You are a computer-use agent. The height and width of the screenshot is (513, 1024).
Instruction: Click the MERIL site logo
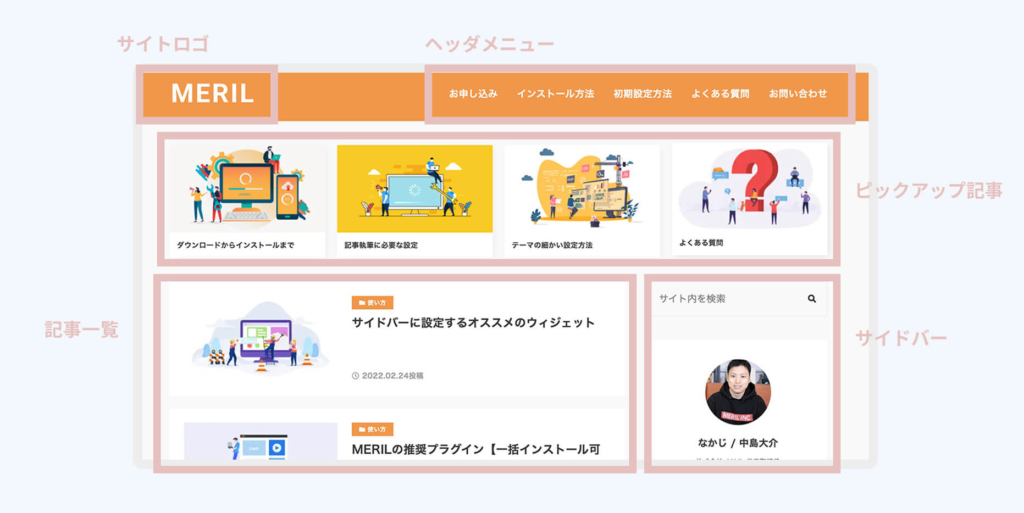[212, 94]
